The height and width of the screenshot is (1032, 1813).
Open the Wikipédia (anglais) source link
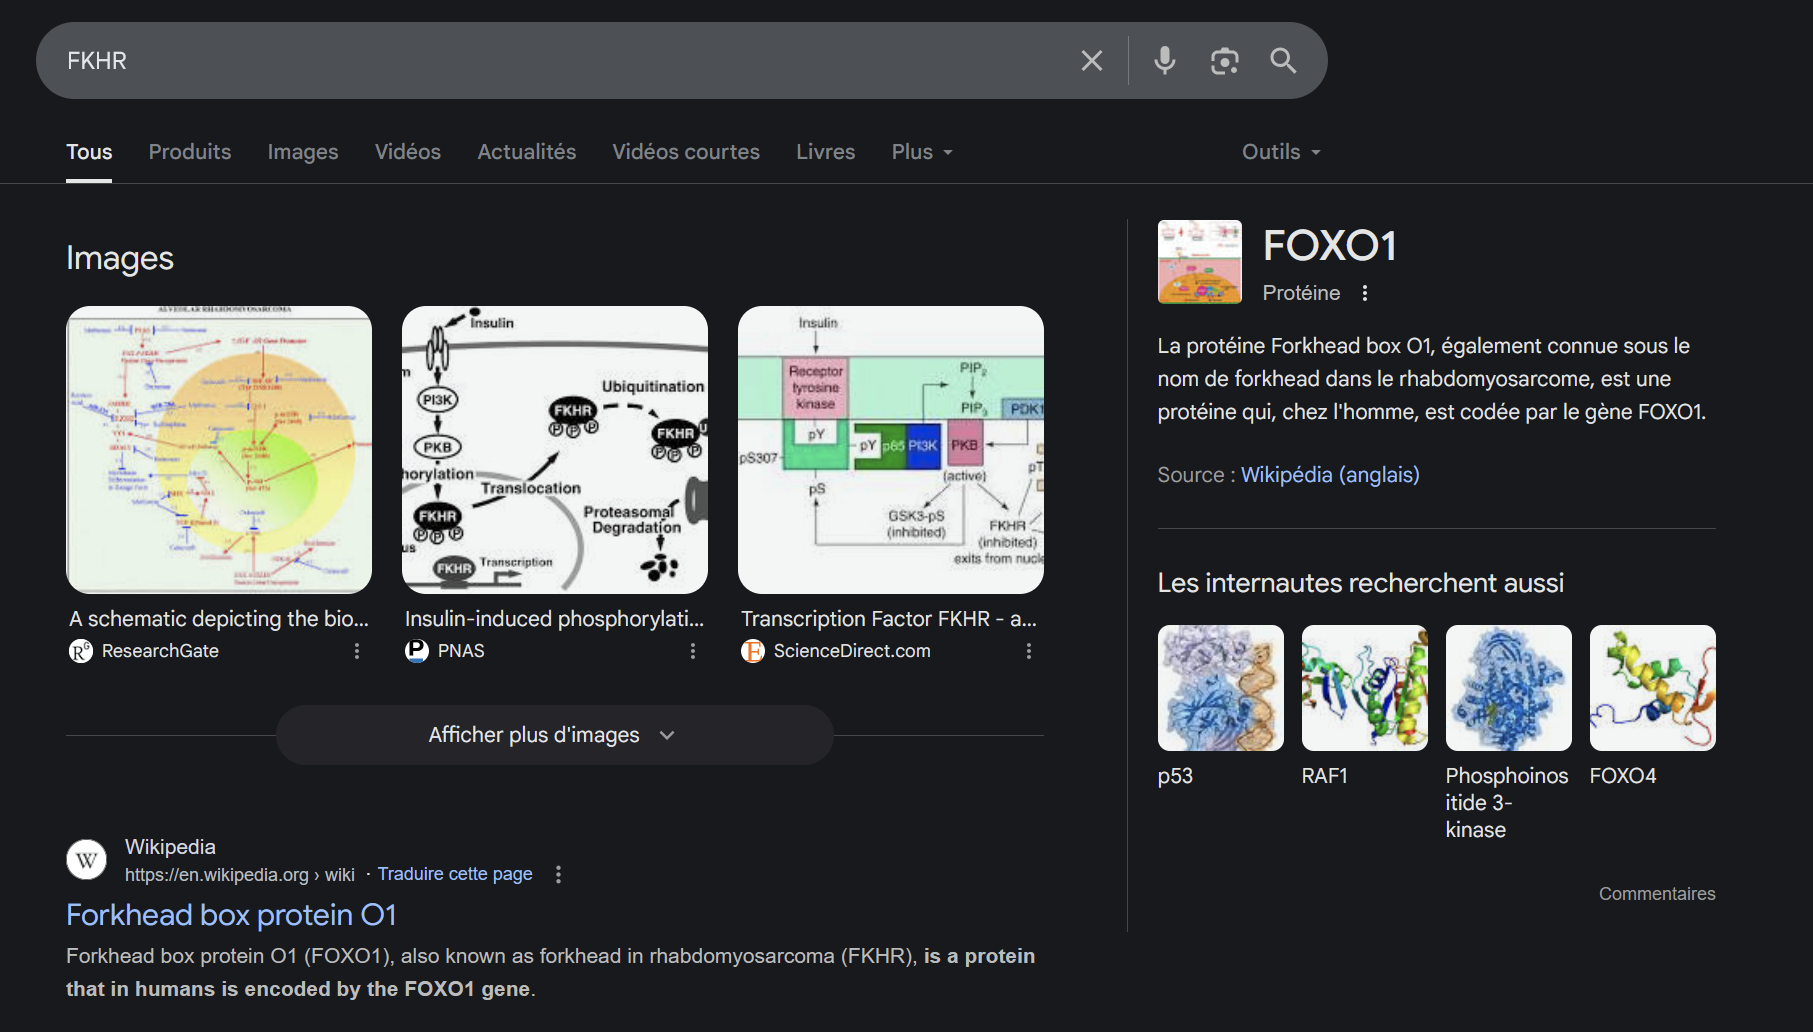coord(1330,475)
